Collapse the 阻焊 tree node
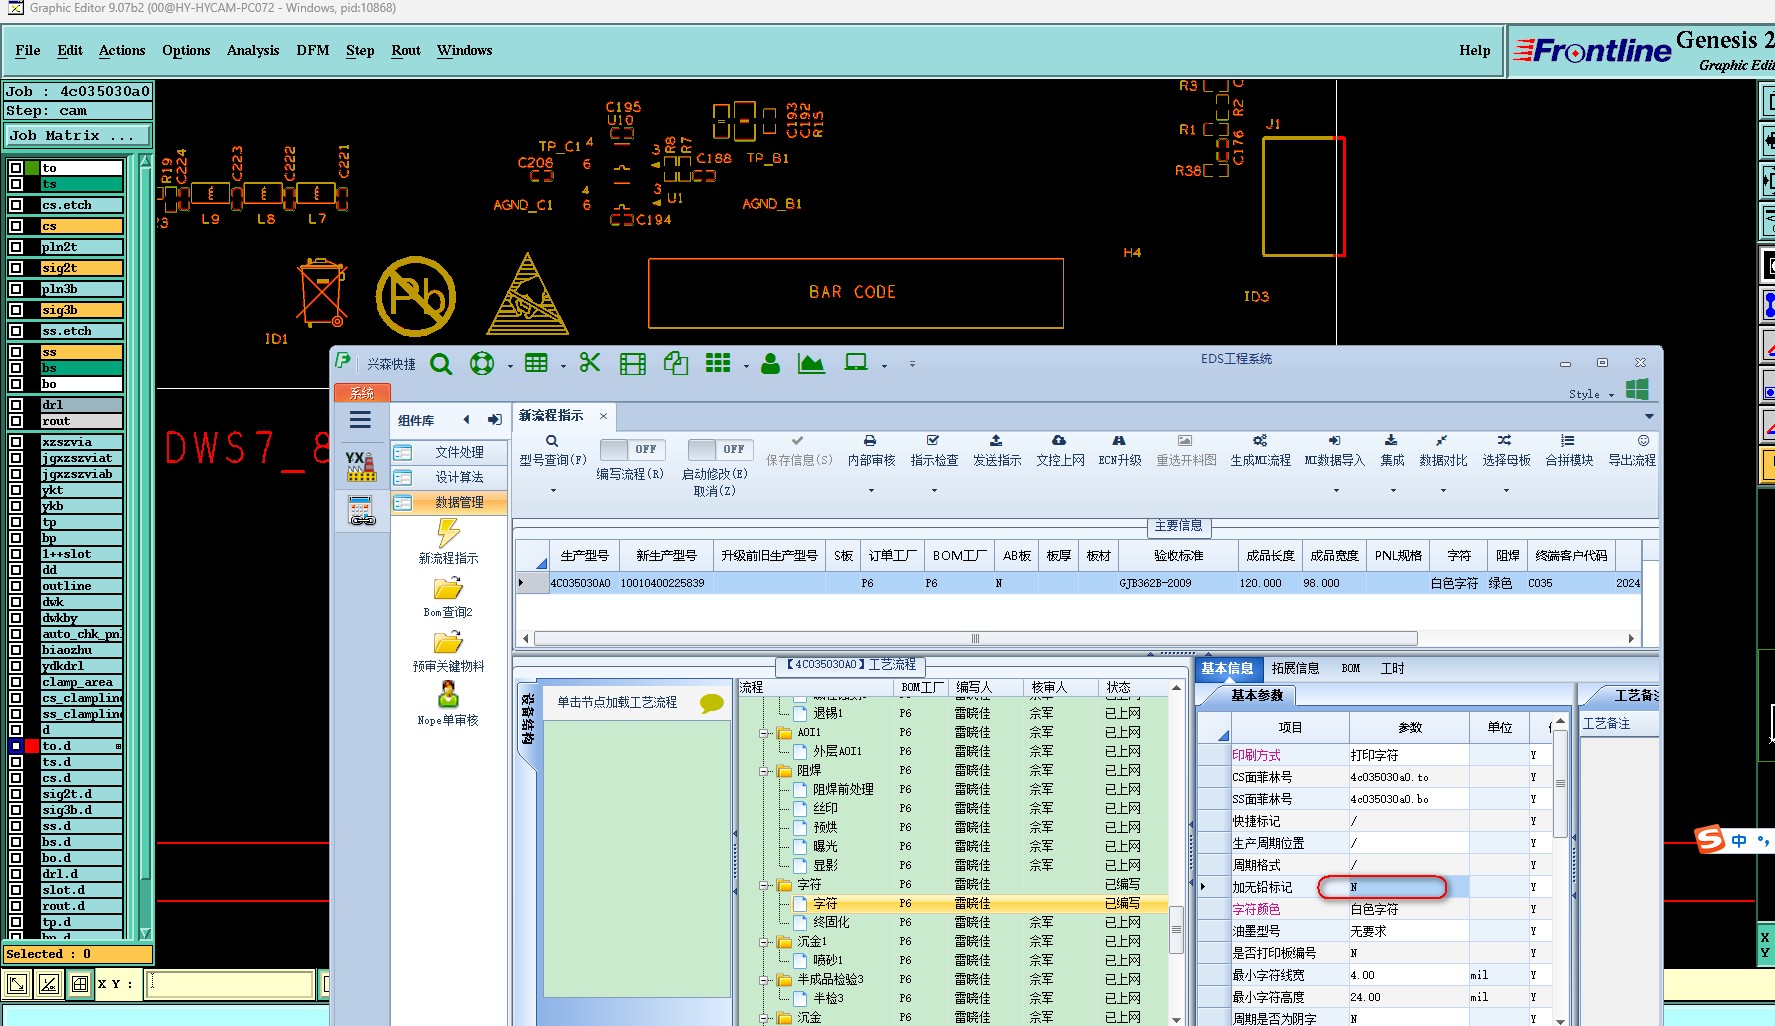 (x=764, y=771)
